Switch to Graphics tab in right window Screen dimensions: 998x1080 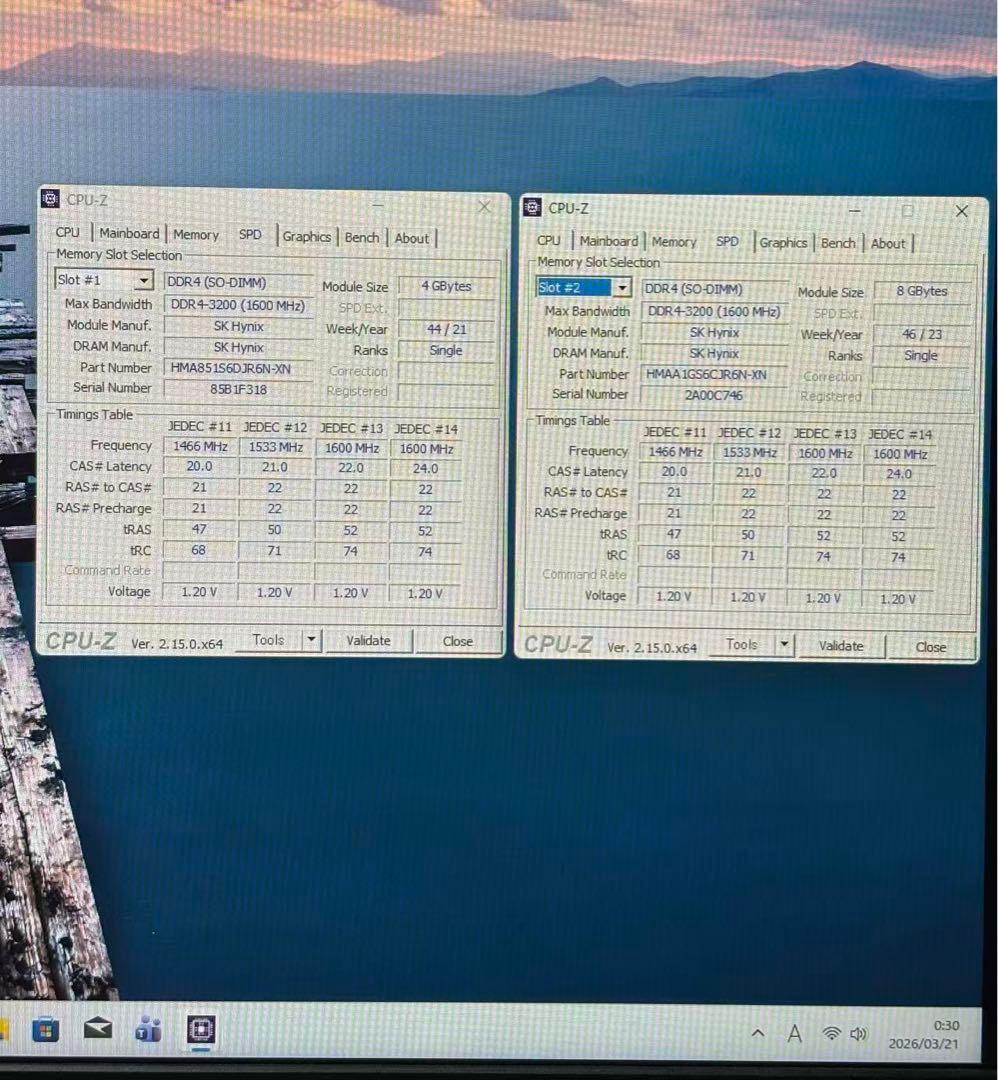tap(783, 243)
